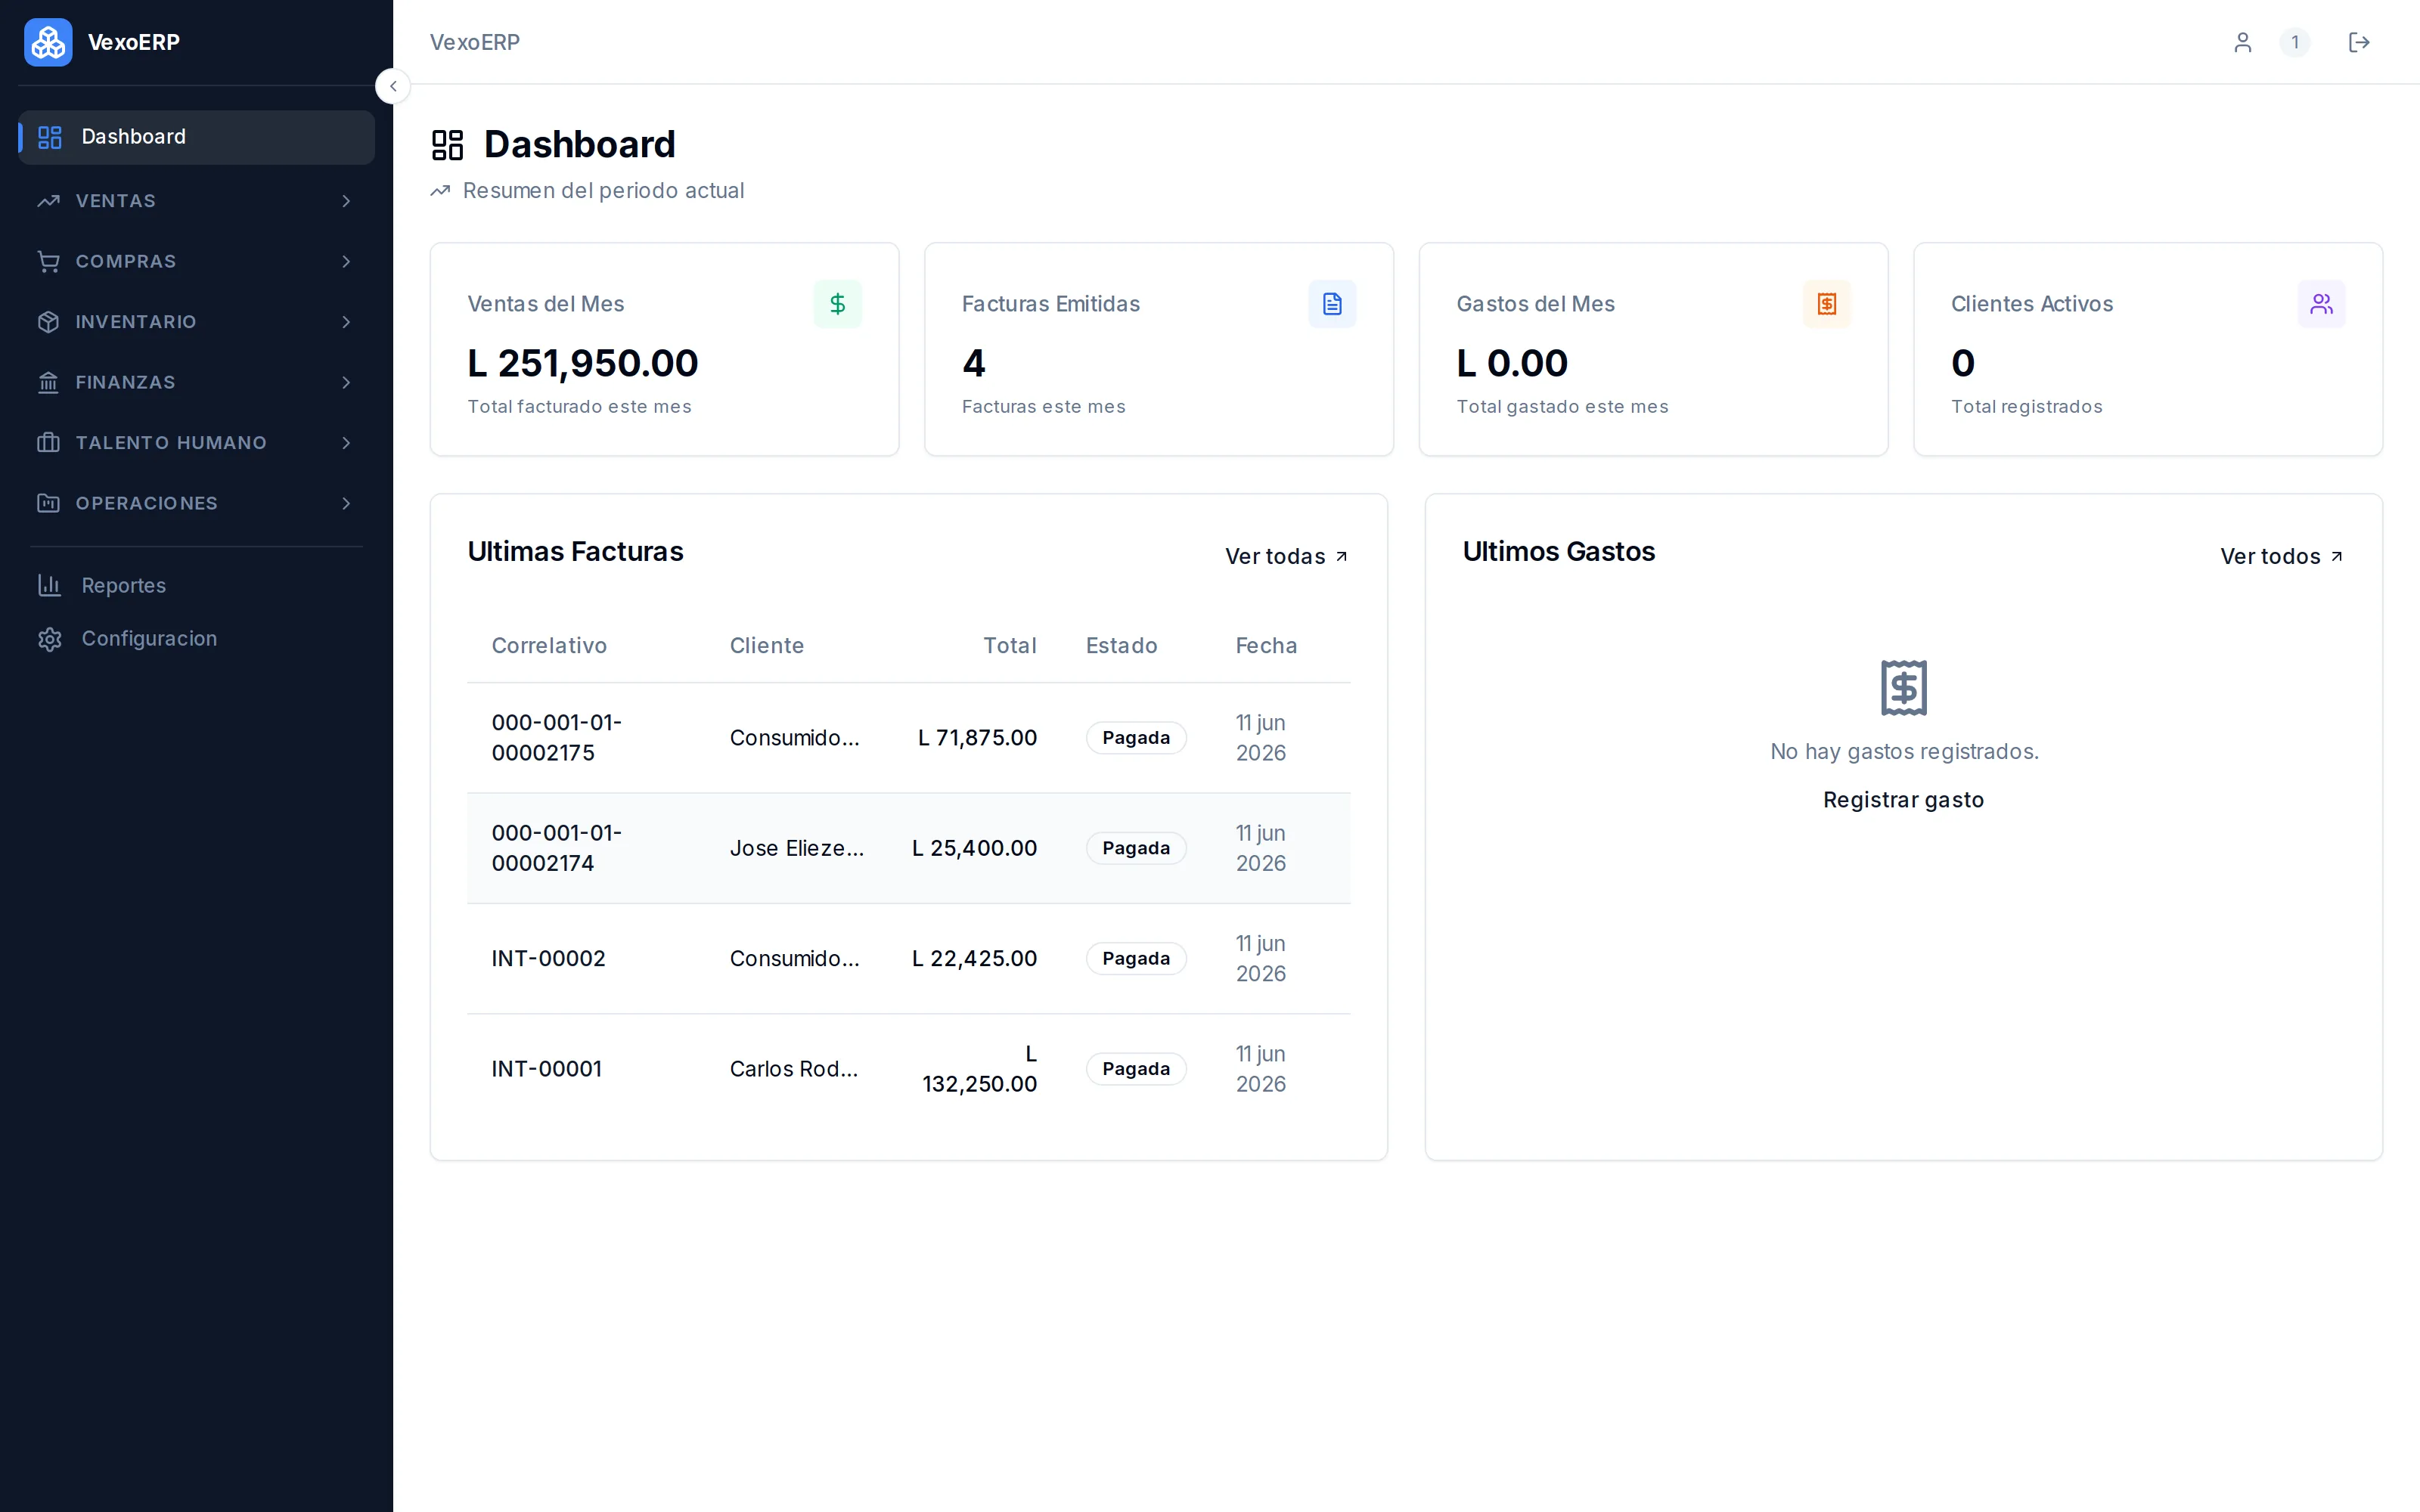Click the L 132,250.00 total cell
Screen dimensions: 2420x1512
point(979,1069)
